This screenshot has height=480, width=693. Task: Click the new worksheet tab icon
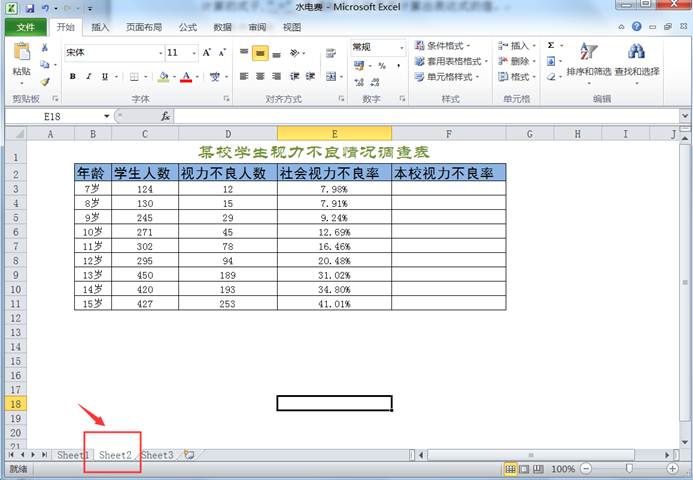tap(189, 455)
